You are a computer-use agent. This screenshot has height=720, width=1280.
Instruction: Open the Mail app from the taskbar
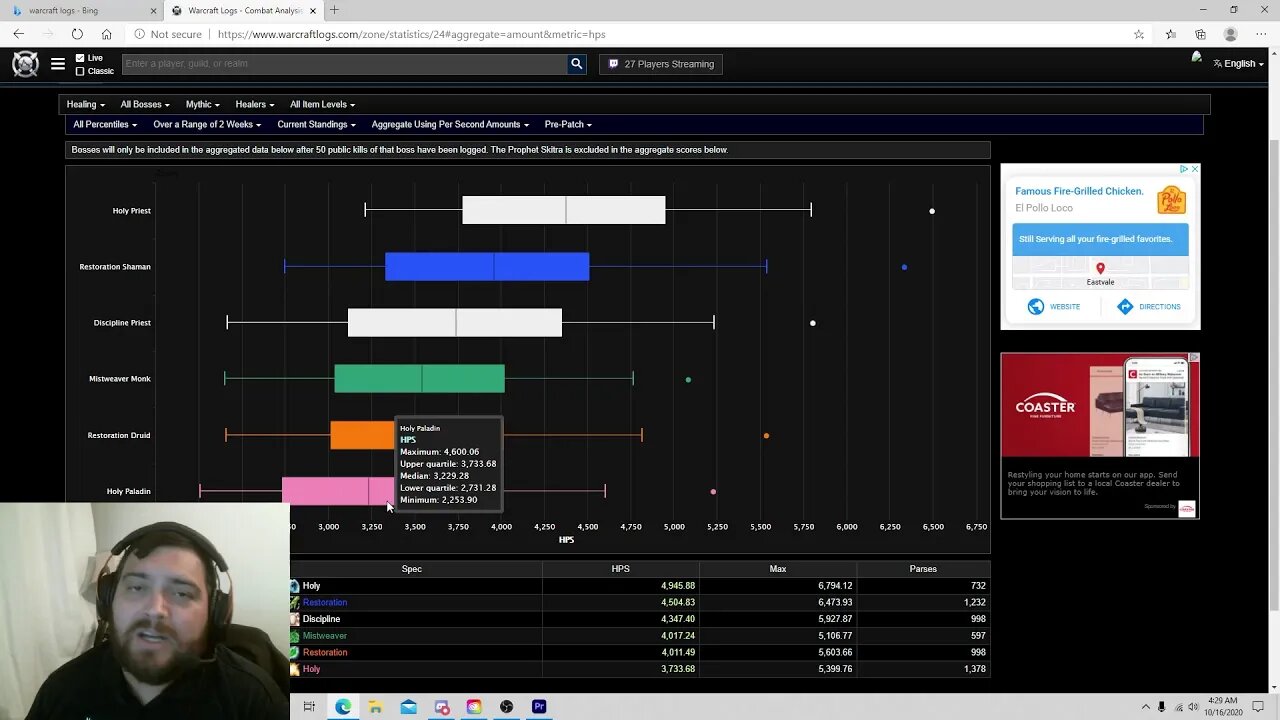point(409,707)
